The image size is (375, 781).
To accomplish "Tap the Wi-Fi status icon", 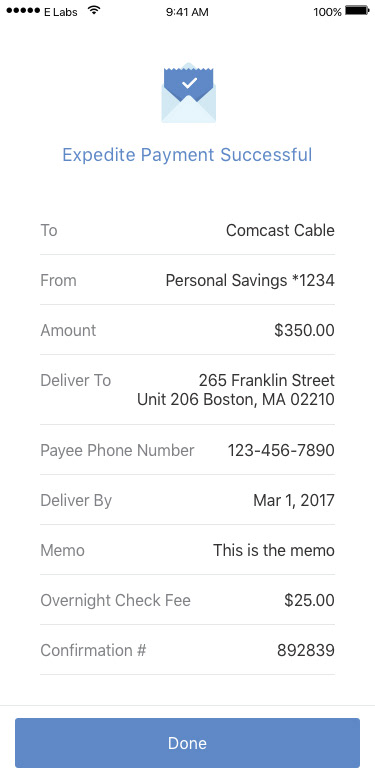I will tap(93, 10).
